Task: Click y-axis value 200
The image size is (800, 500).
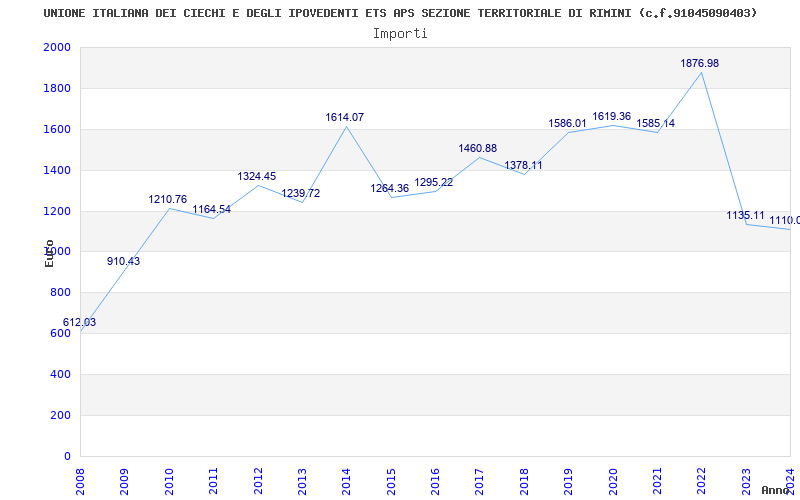Action: point(60,415)
